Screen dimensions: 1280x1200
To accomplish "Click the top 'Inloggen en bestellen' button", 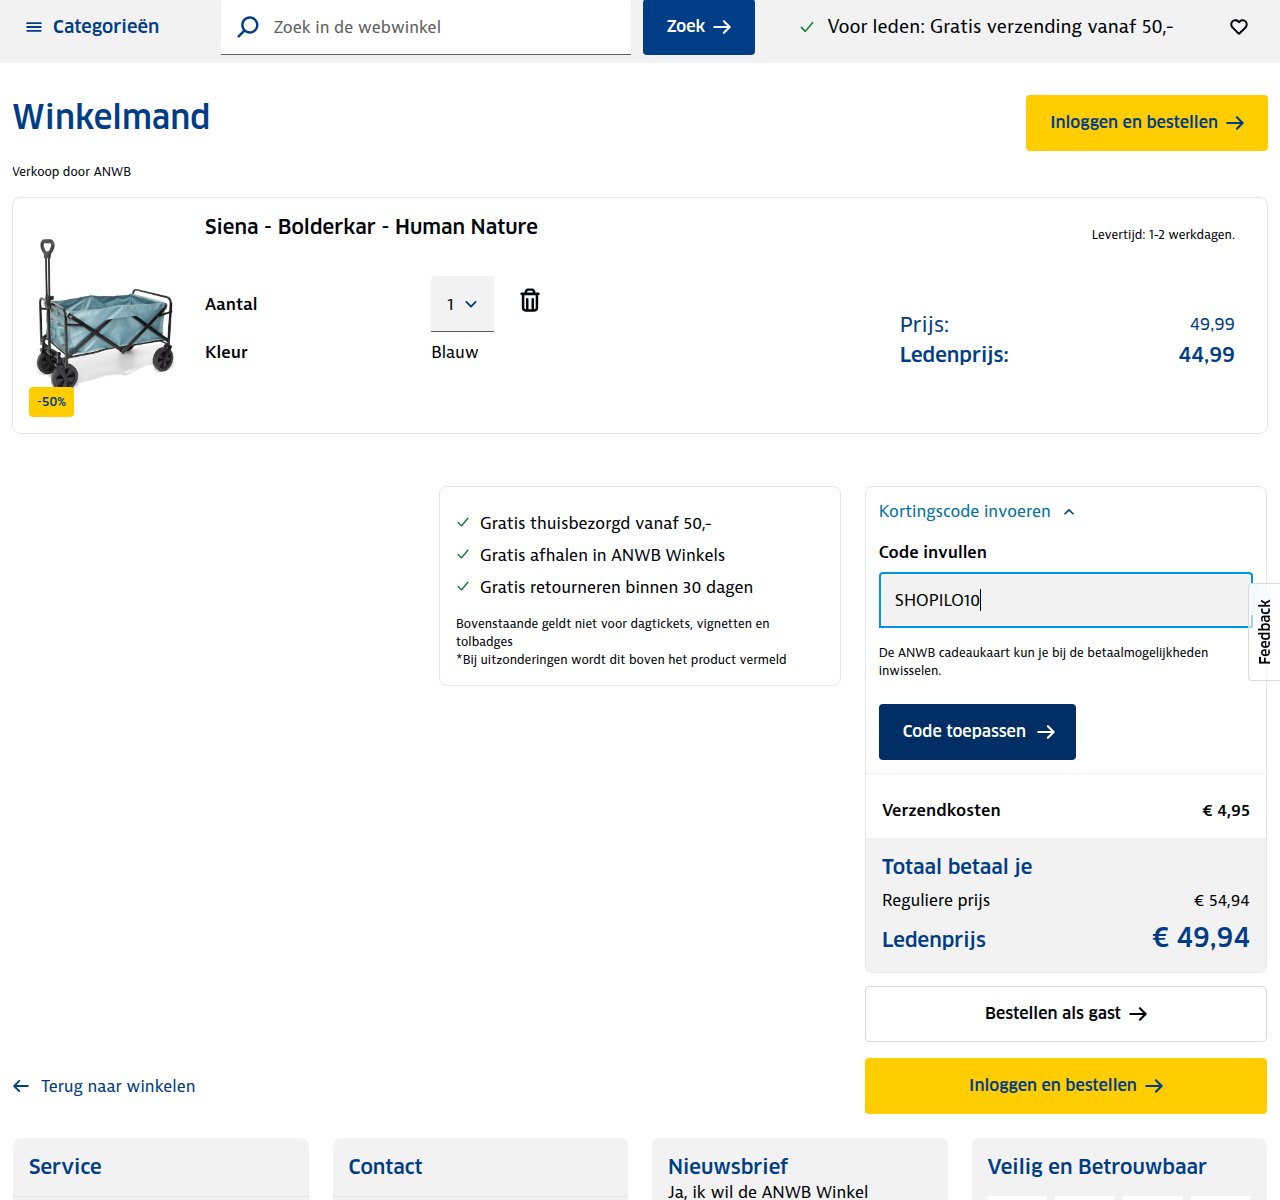I will 1147,123.
